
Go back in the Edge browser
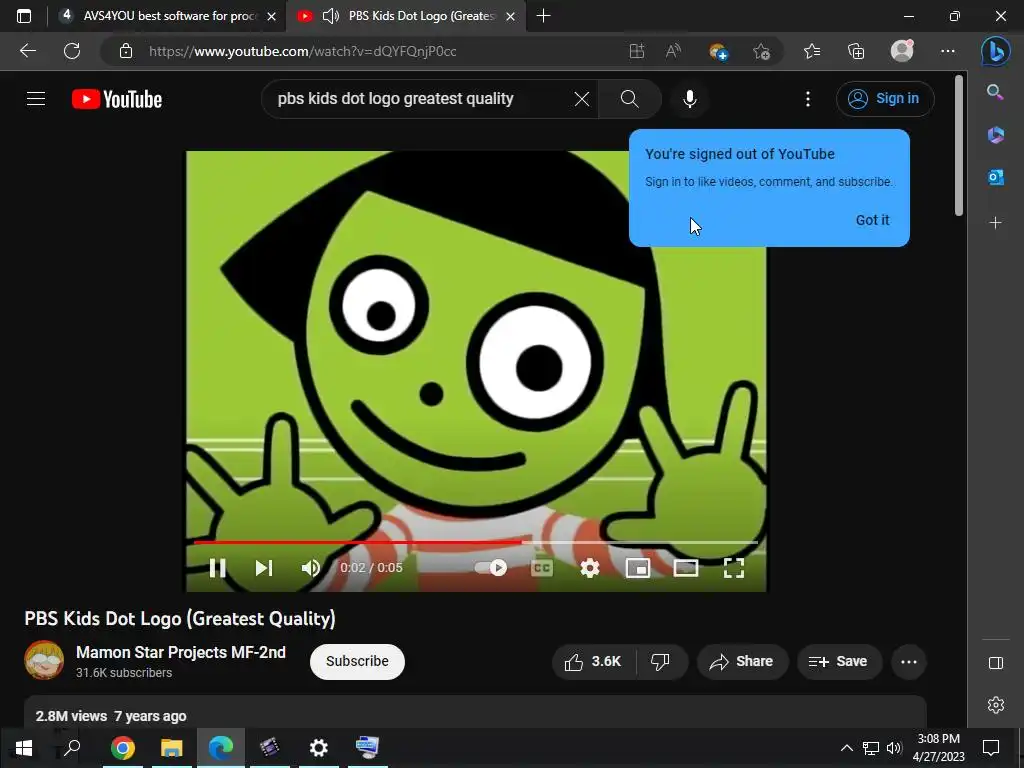tap(27, 51)
